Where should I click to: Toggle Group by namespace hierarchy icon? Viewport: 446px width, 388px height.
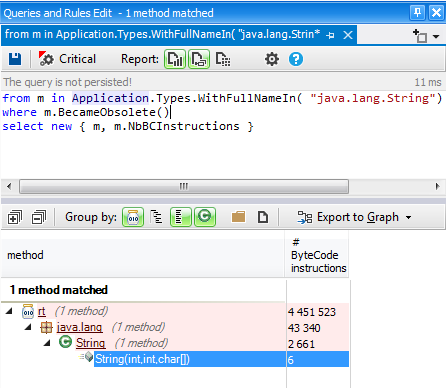click(156, 217)
